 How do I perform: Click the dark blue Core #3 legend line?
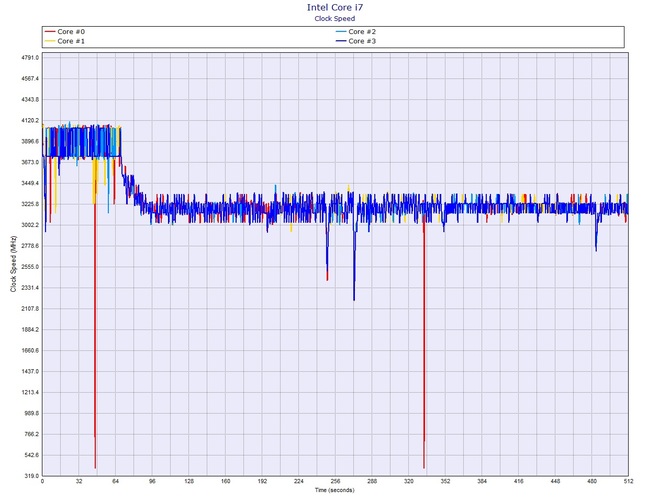click(x=341, y=41)
